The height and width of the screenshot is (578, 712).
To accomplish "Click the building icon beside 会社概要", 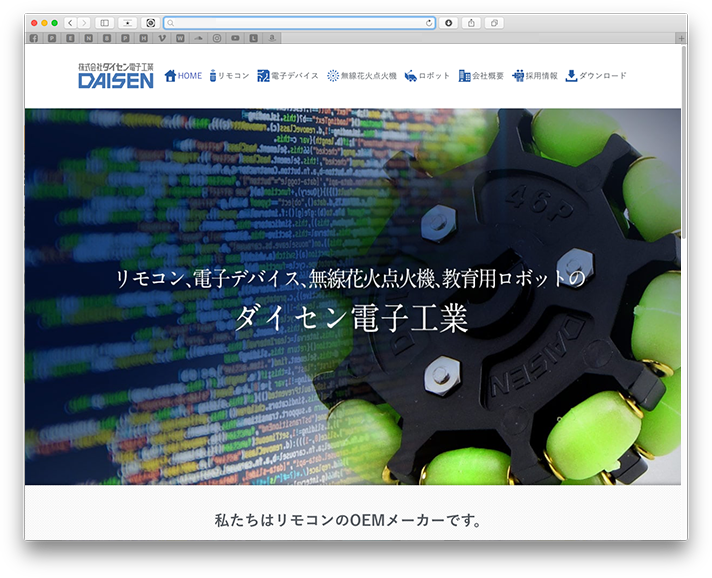I will [x=464, y=76].
